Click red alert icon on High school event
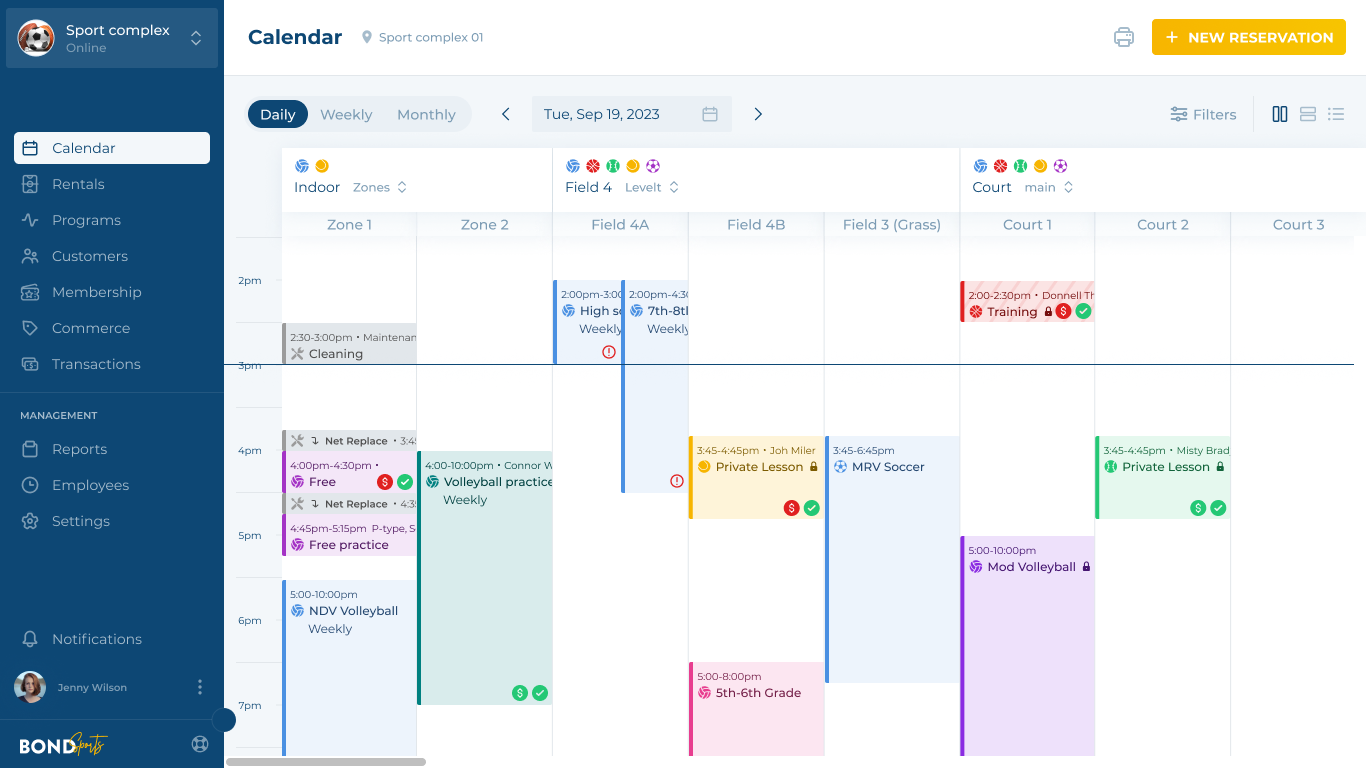 (609, 352)
